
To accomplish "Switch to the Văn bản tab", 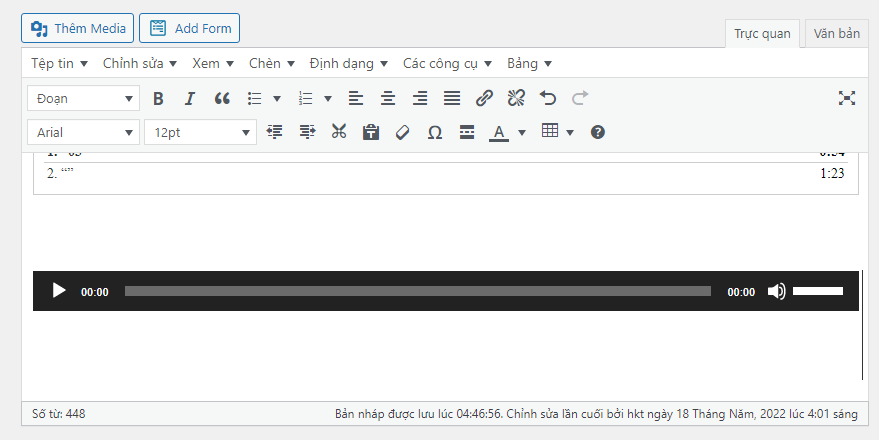I will pos(837,33).
